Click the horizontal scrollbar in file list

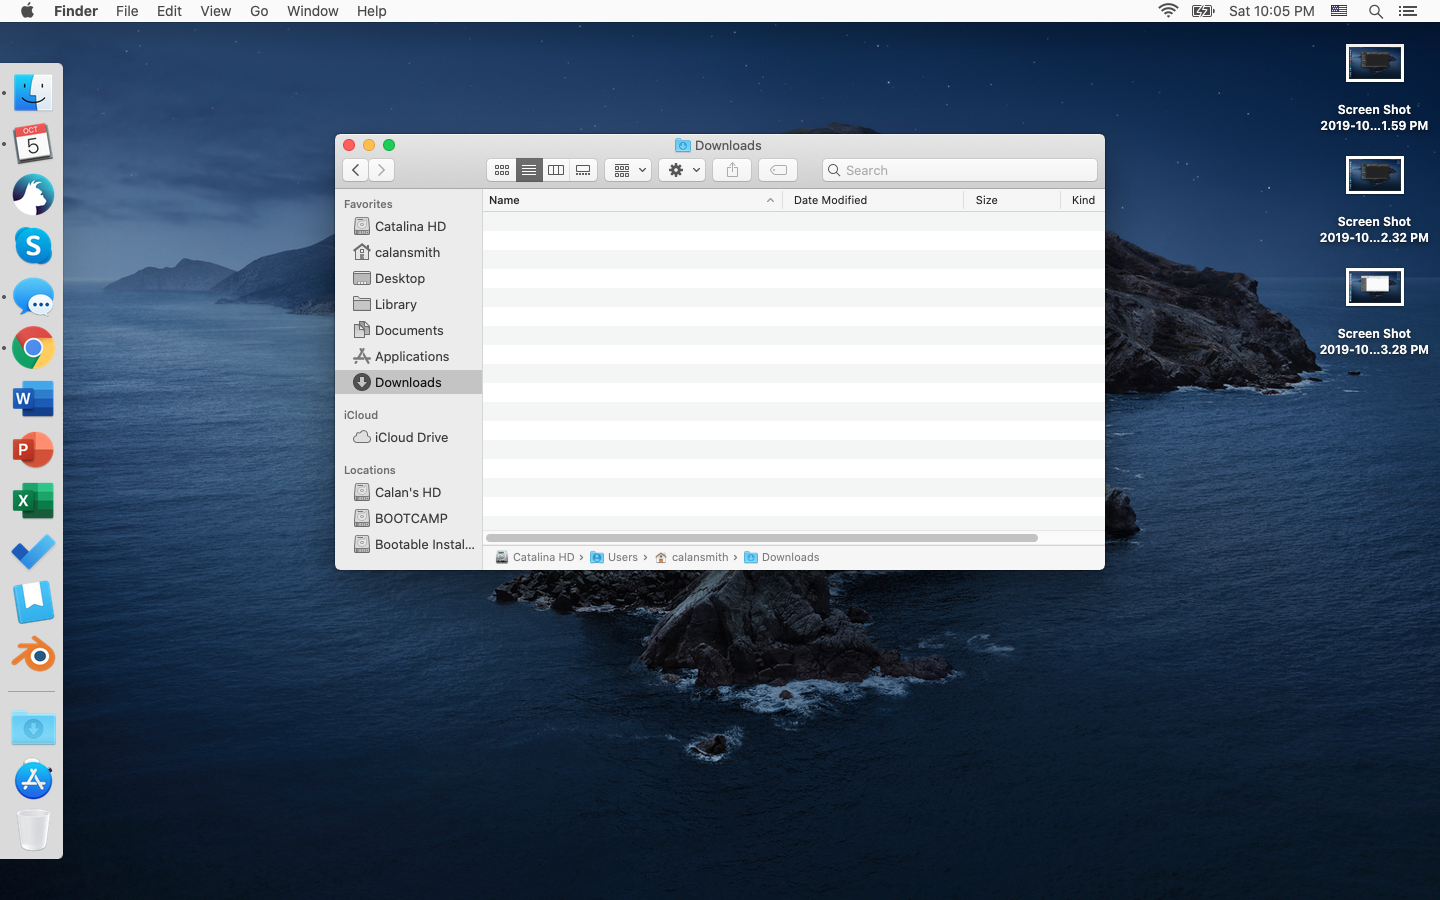click(761, 538)
